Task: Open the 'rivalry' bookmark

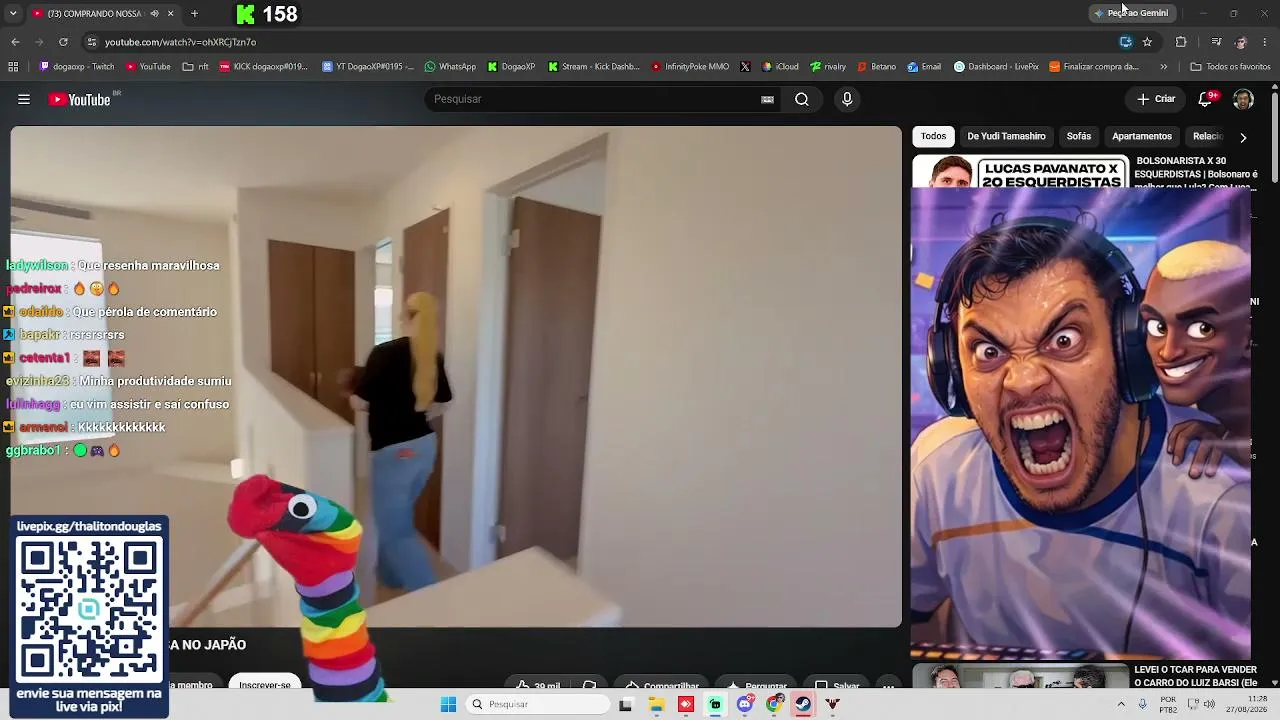Action: (828, 67)
